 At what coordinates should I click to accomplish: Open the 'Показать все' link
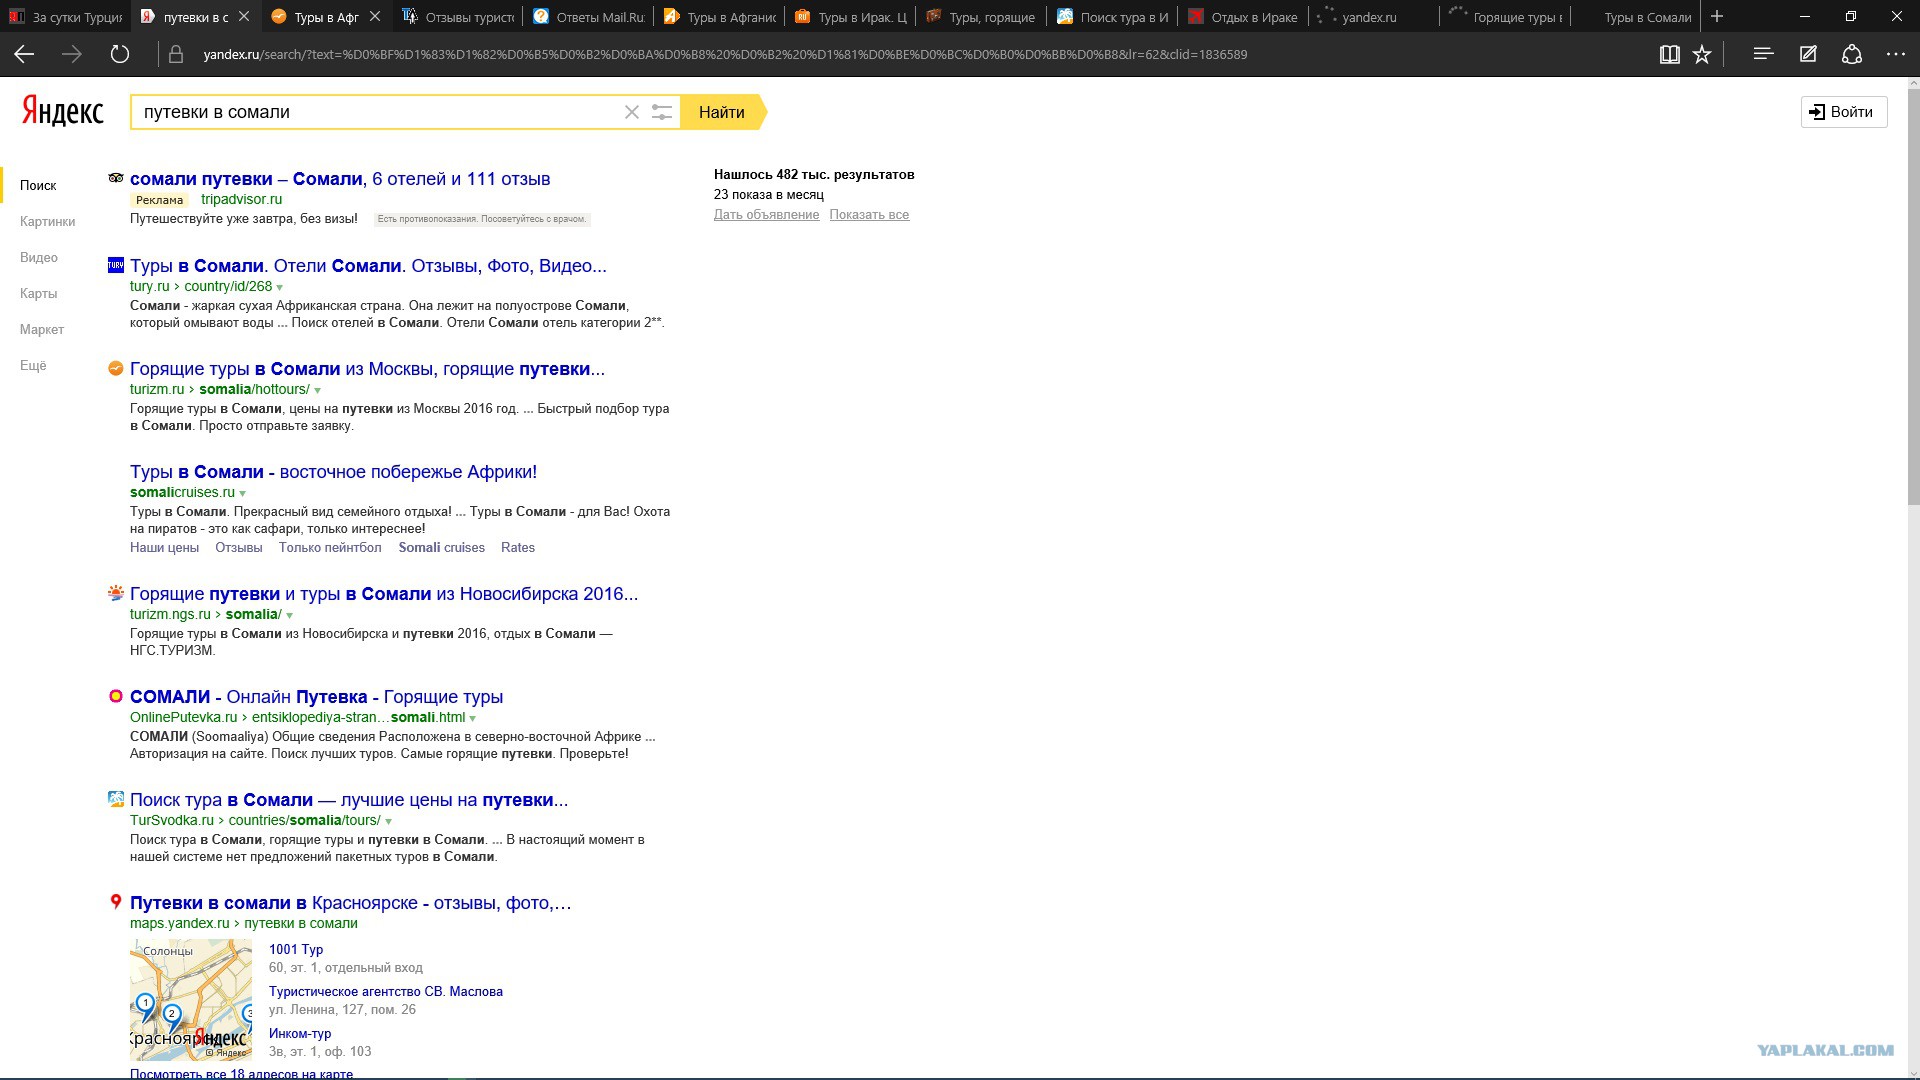(869, 215)
